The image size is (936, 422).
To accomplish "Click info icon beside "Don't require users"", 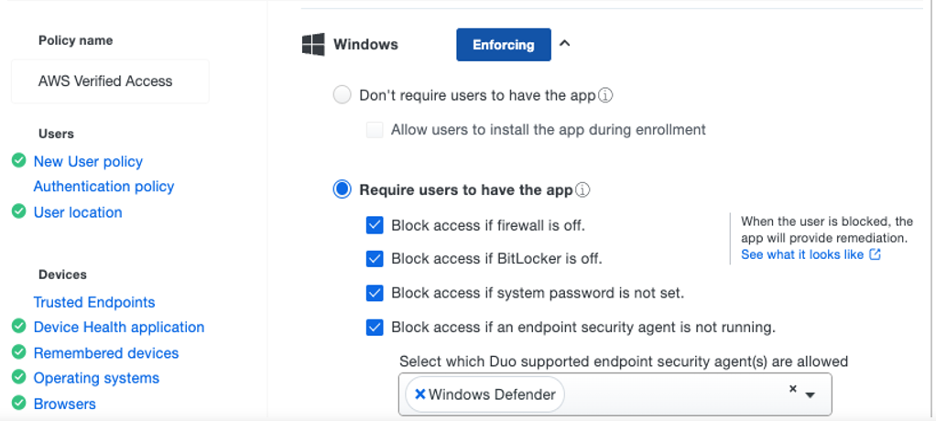I will tap(605, 96).
